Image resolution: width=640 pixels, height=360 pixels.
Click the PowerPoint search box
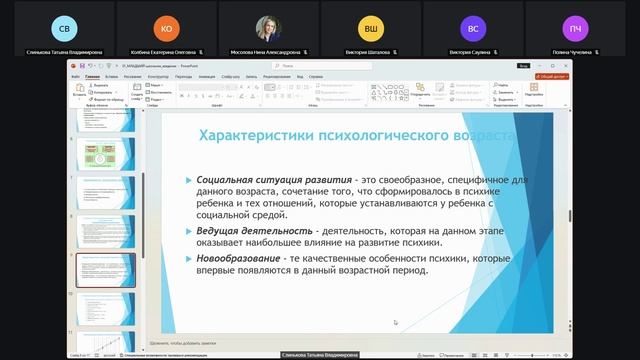322,66
